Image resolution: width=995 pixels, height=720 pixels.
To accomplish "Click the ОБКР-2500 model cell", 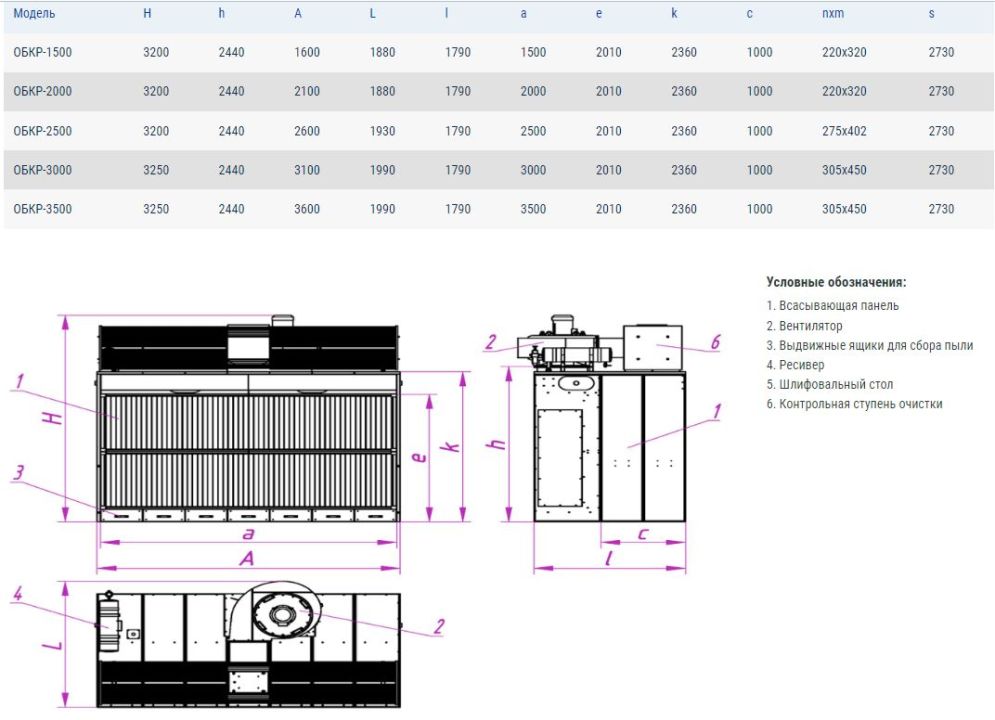I will point(43,131).
